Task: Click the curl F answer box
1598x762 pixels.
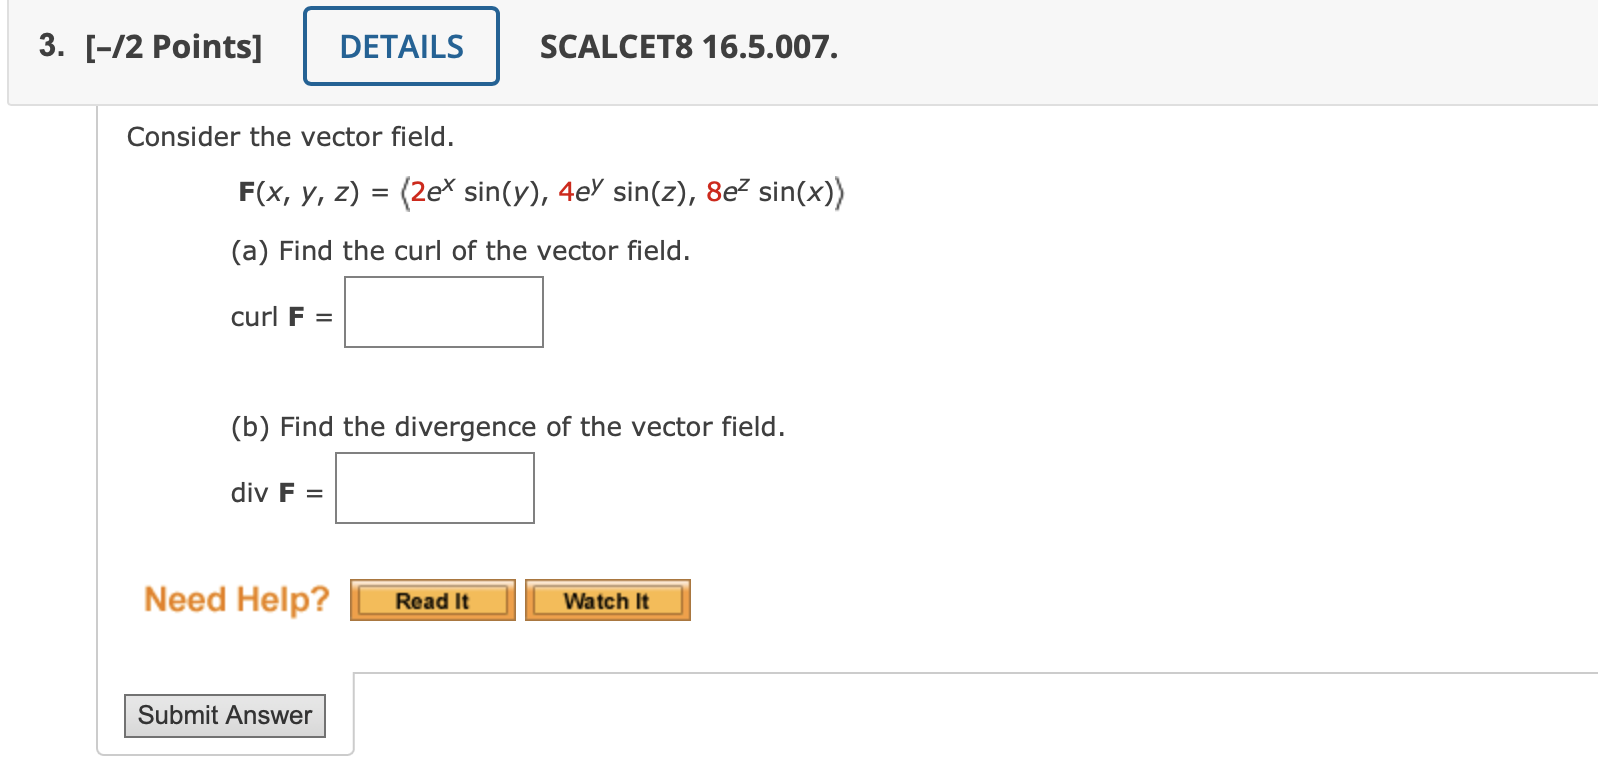Action: (x=444, y=312)
